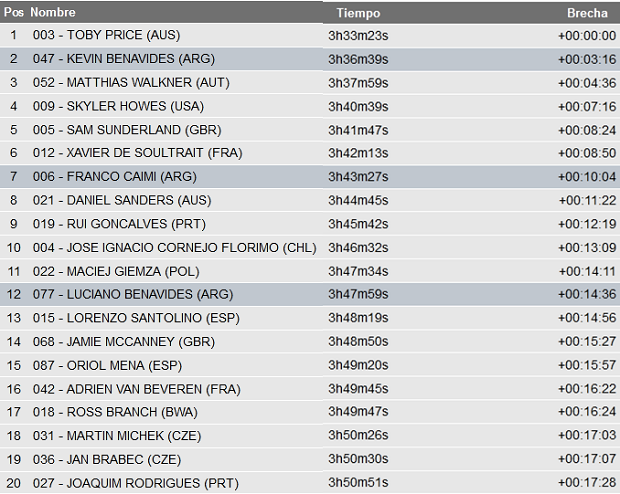Click the Brecha column header

click(x=588, y=13)
